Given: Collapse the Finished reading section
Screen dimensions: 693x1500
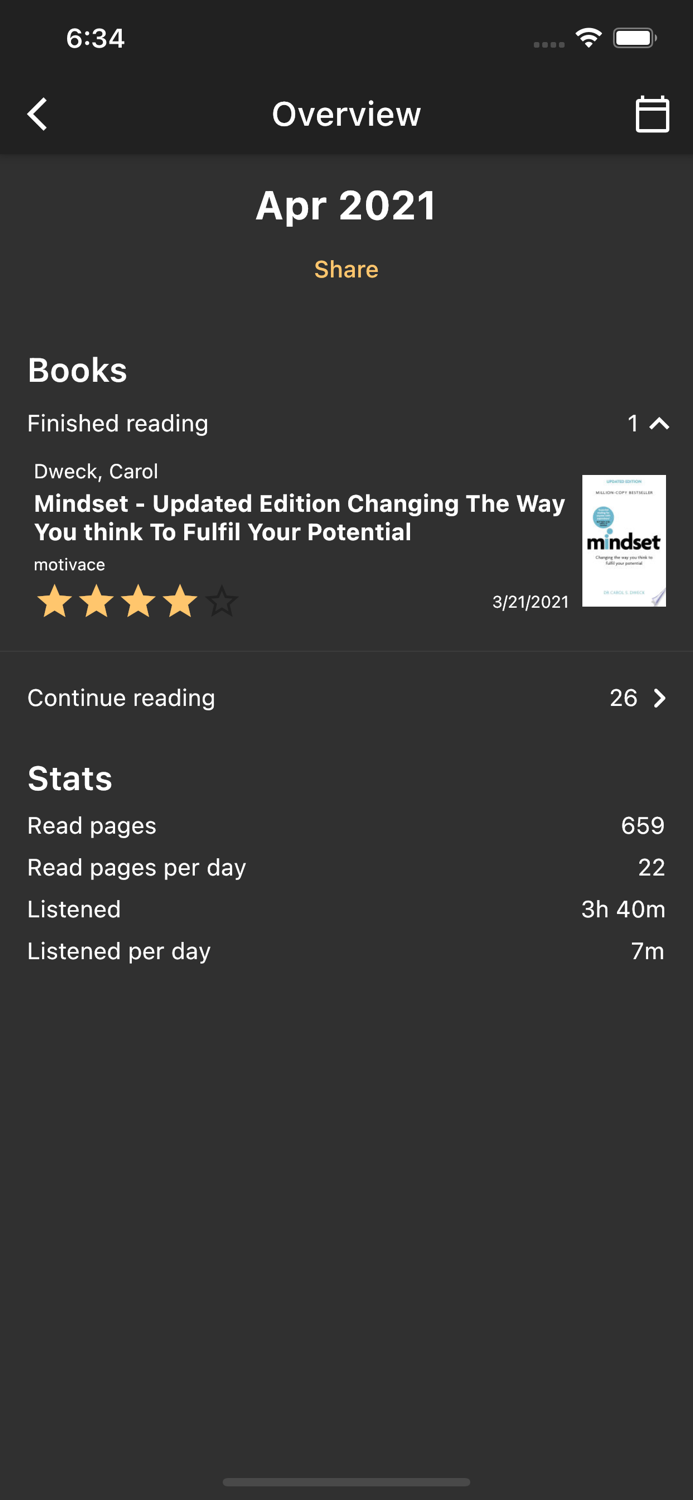Looking at the screenshot, I should tap(659, 424).
